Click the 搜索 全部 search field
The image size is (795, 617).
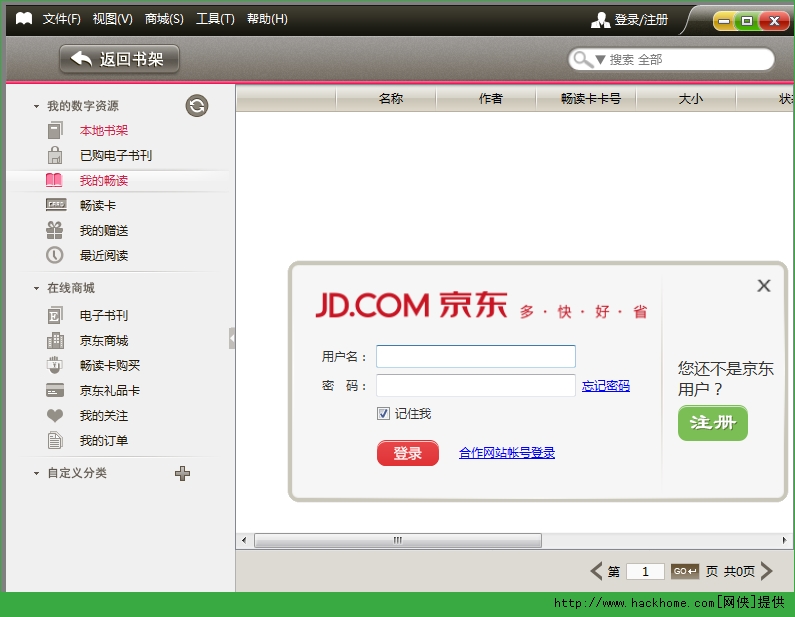click(671, 59)
